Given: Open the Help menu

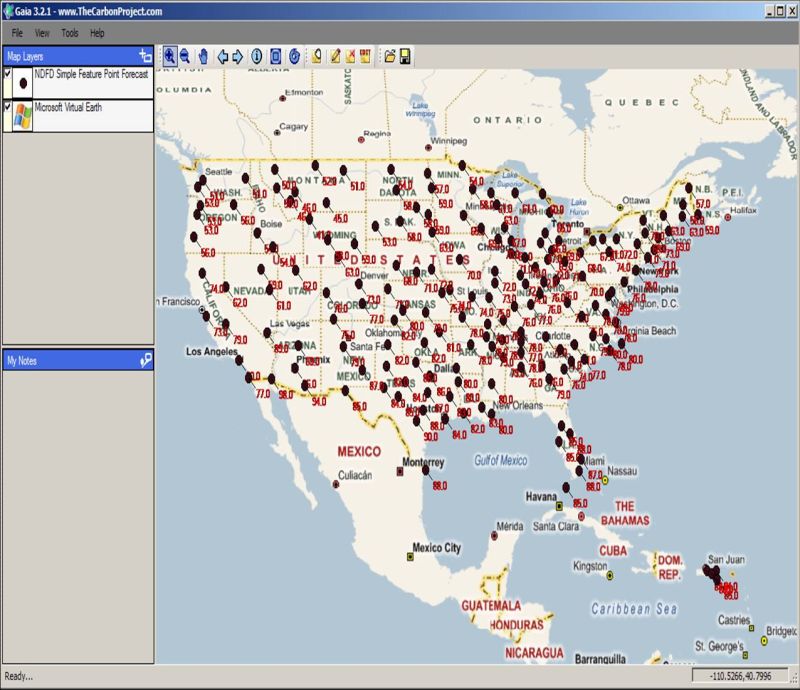Looking at the screenshot, I should [97, 33].
